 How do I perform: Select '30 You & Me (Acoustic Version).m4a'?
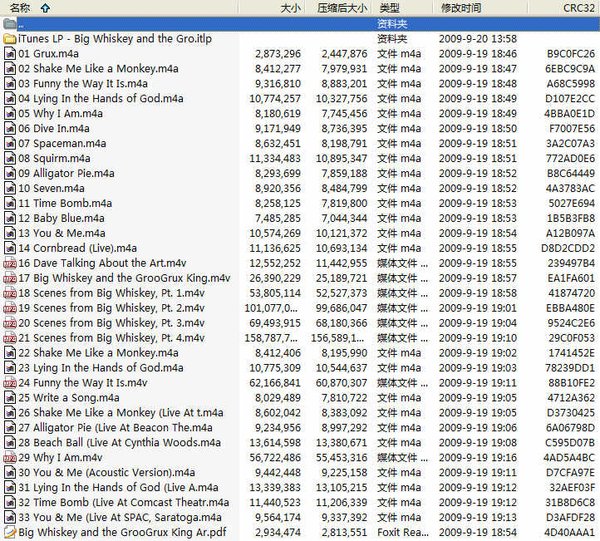(106, 472)
